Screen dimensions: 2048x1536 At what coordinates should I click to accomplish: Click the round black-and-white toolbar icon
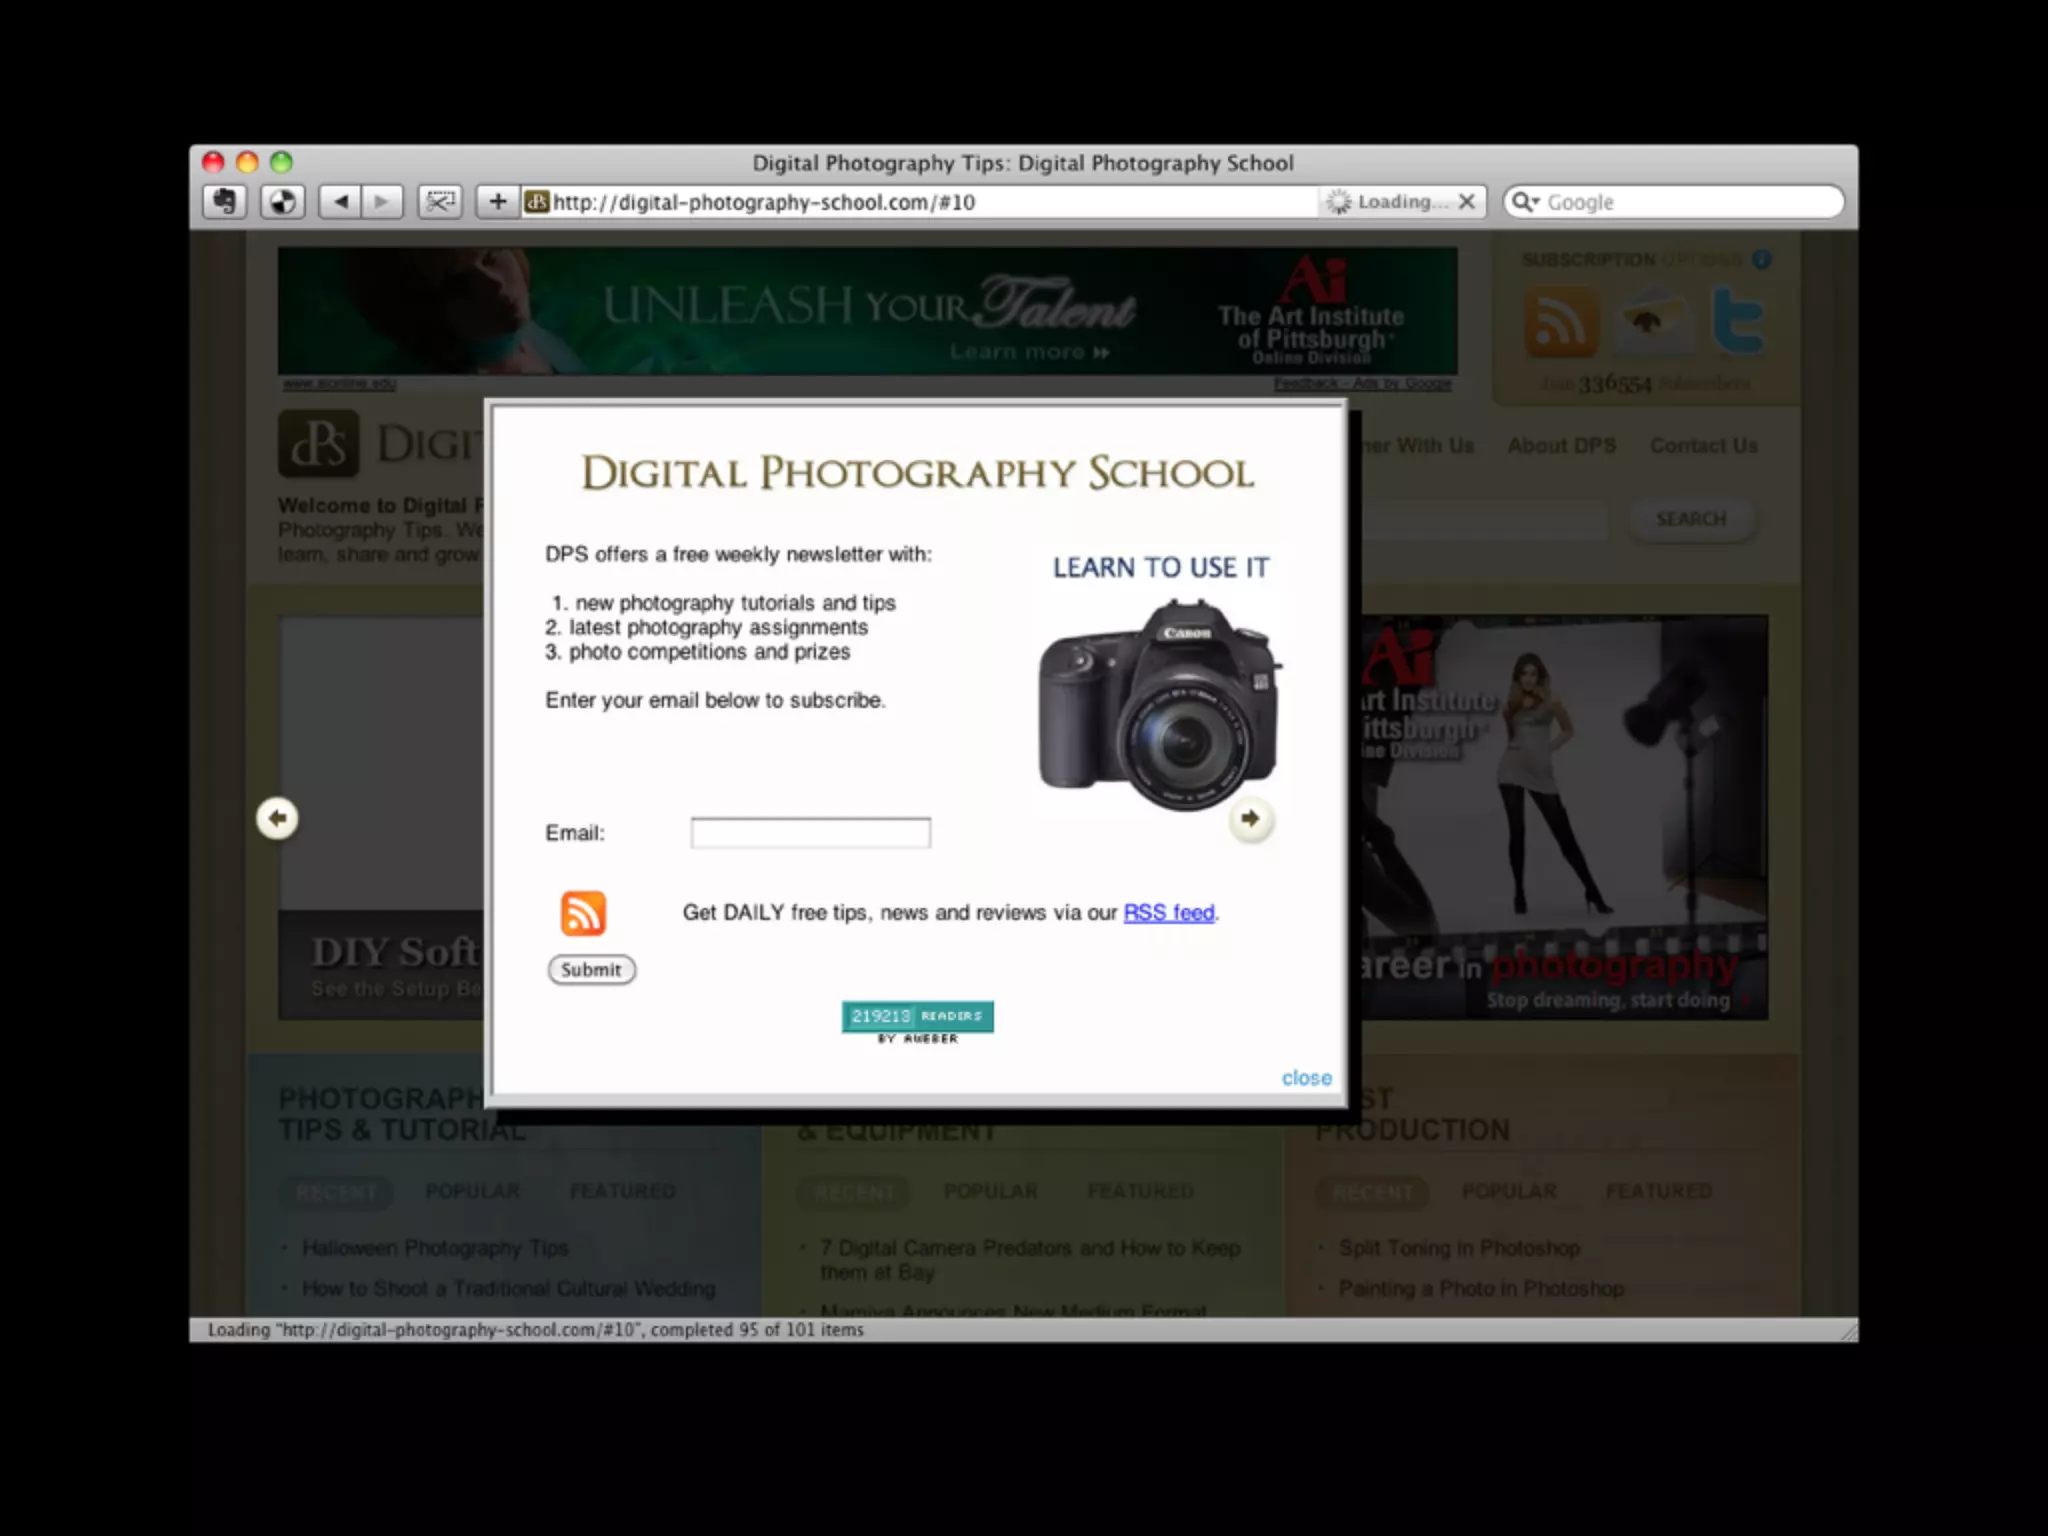click(283, 202)
